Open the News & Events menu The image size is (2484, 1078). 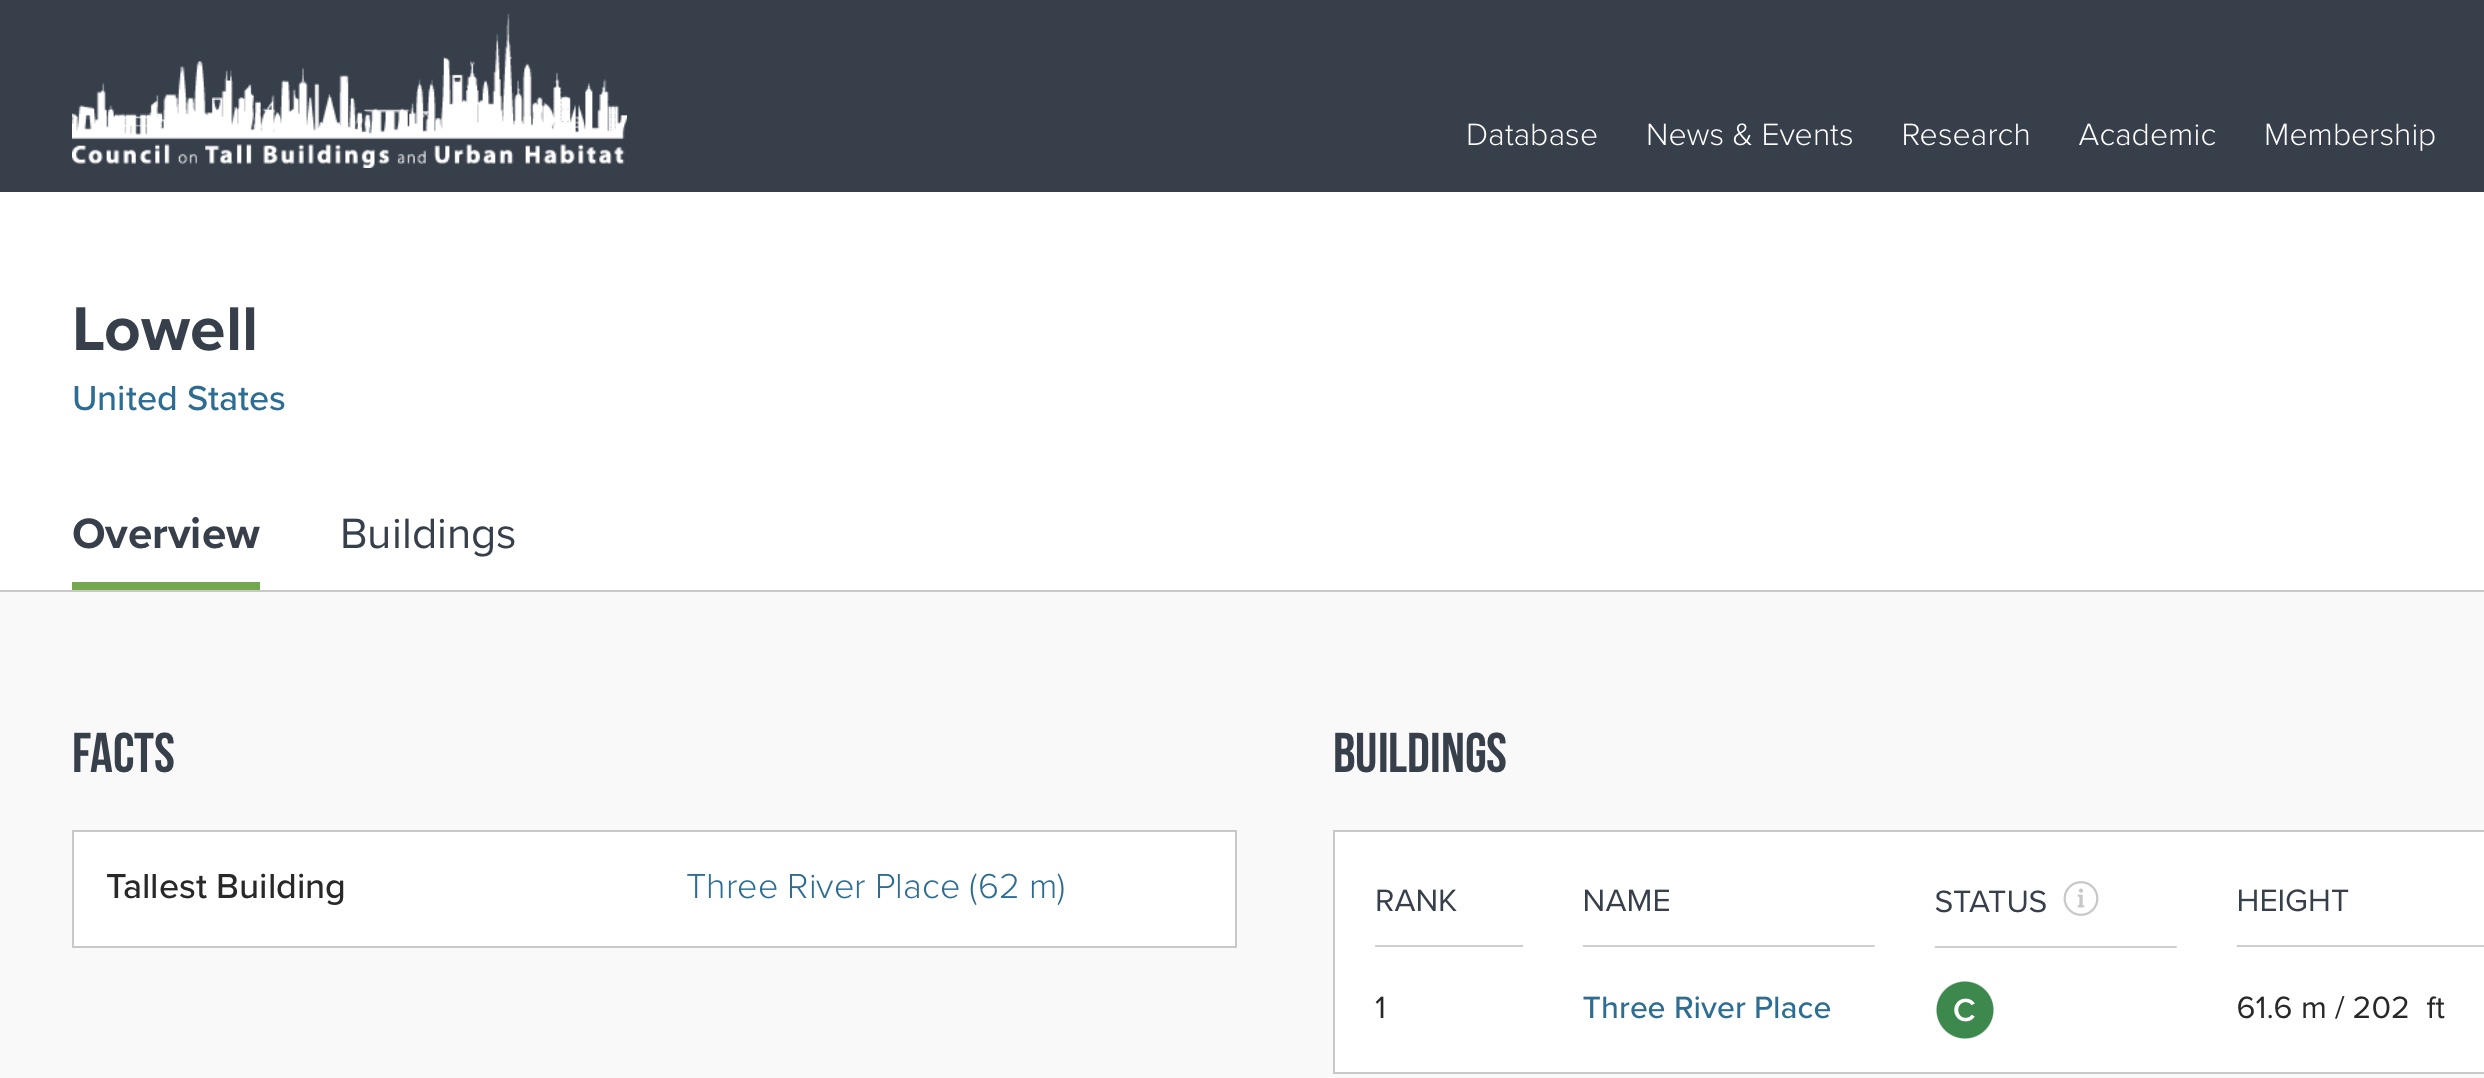(1749, 135)
